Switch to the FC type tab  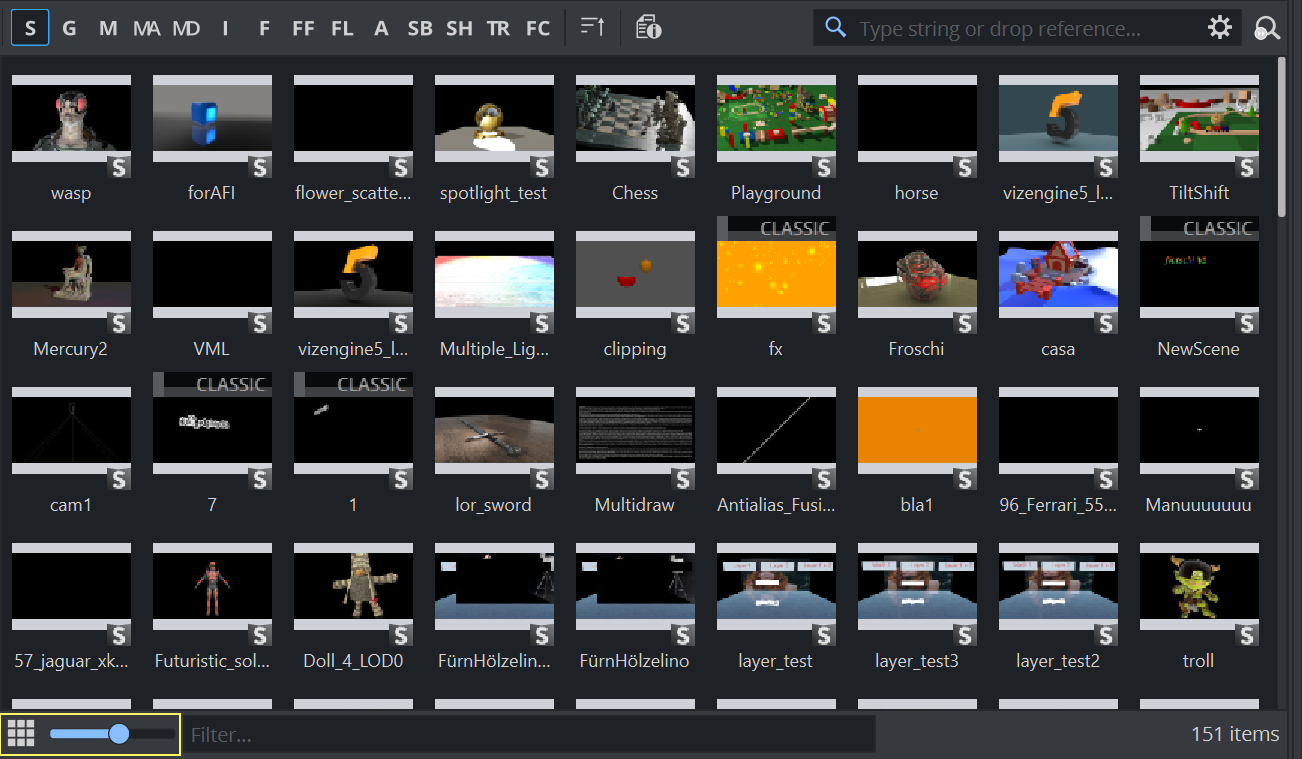(538, 28)
